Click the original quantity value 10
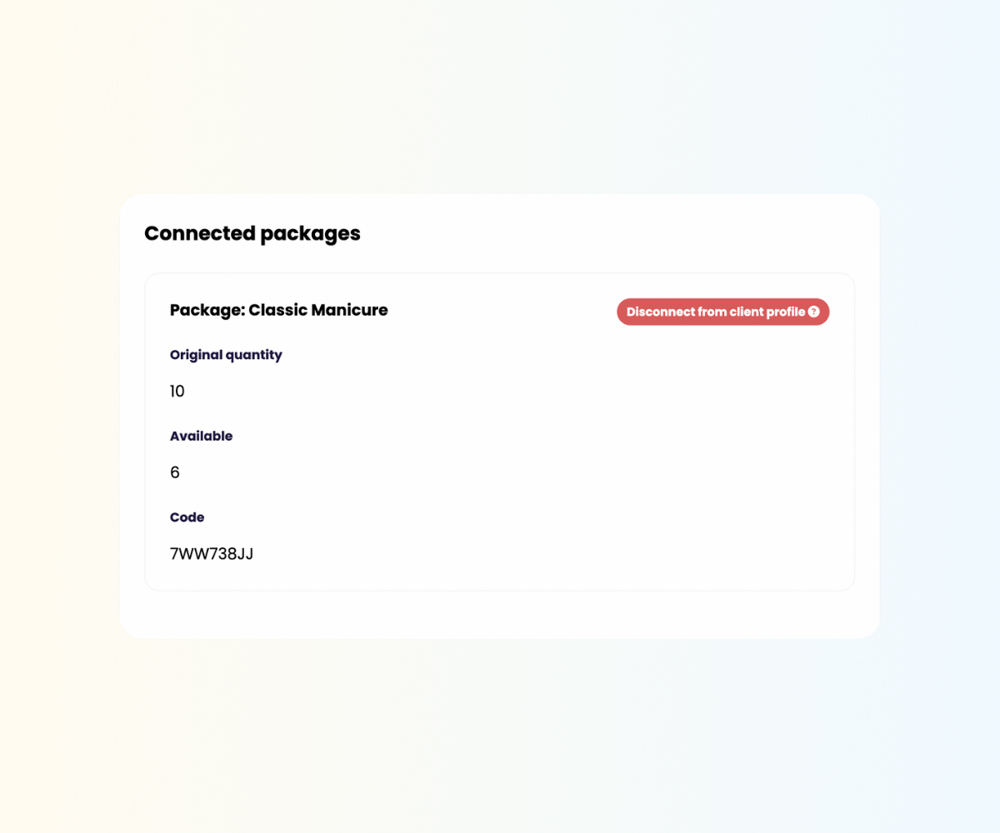 click(177, 391)
